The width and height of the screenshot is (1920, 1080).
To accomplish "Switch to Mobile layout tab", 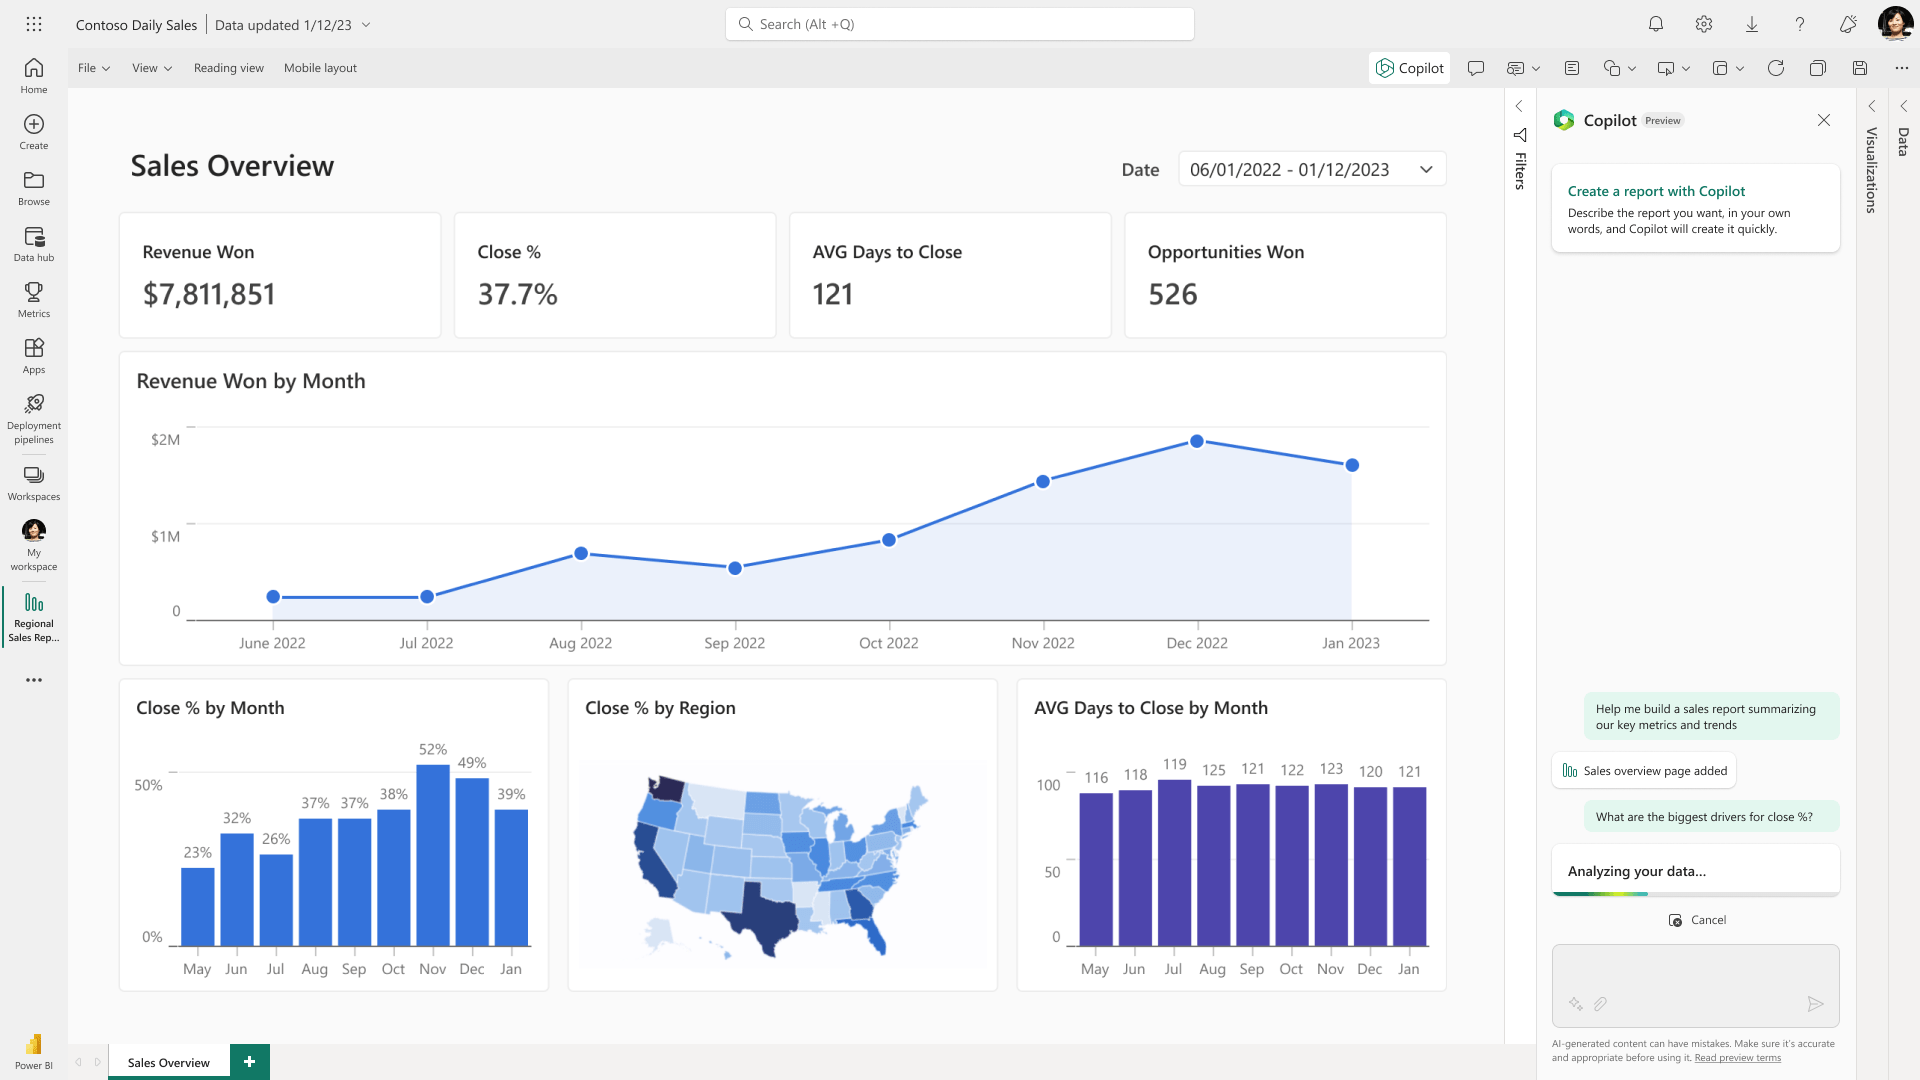I will click(x=320, y=67).
